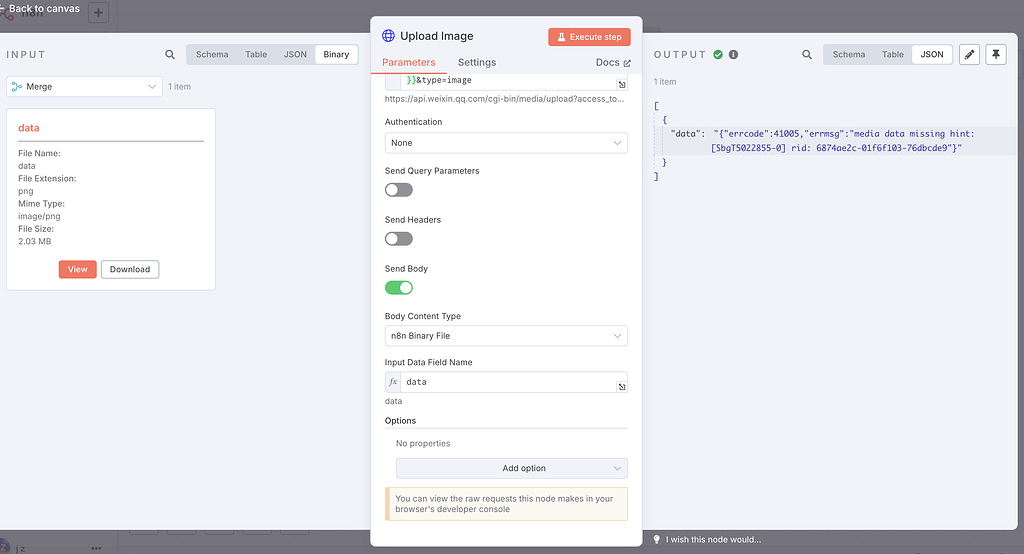Open the Authentication dropdown
This screenshot has width=1024, height=554.
(506, 143)
